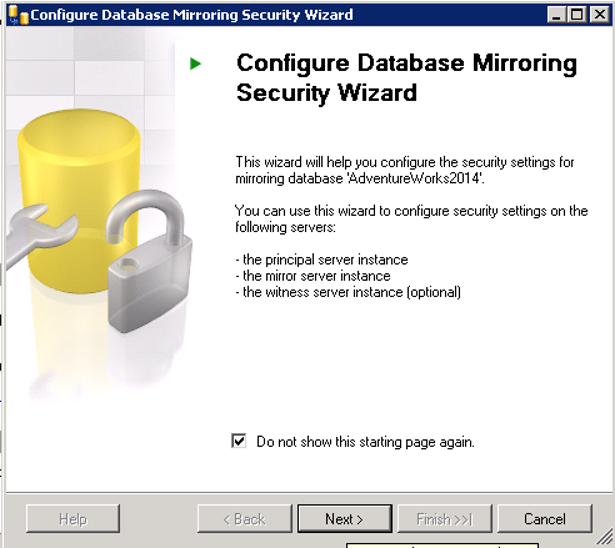Click the green arrow beside the wizard heading

click(x=195, y=64)
